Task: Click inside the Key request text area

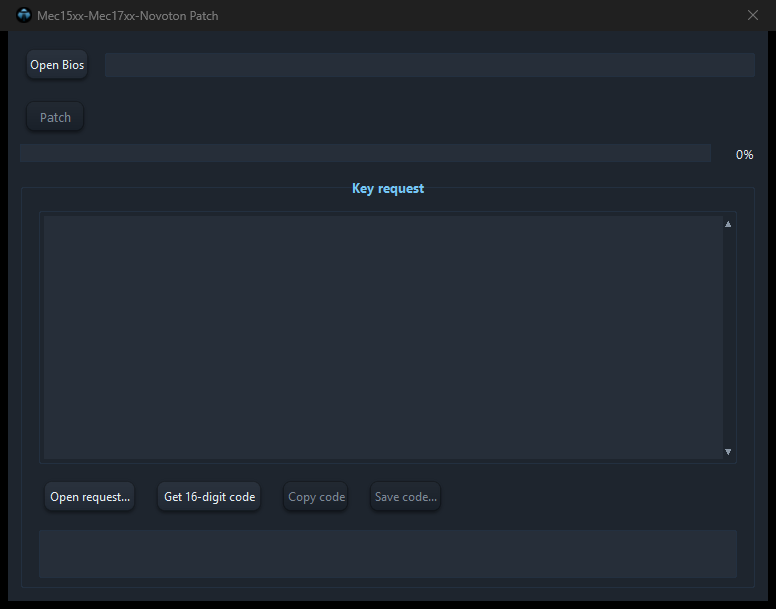Action: point(383,337)
